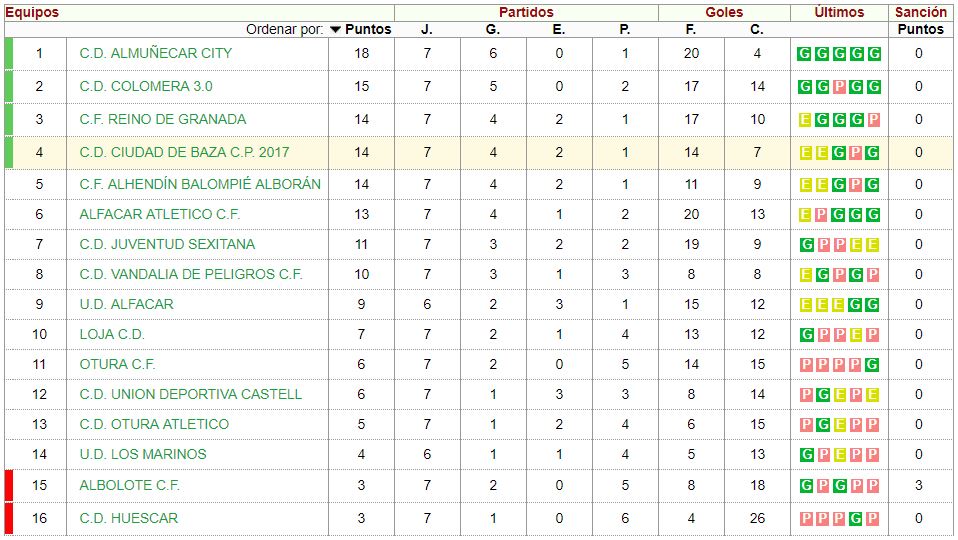This screenshot has height=540, width=958.
Task: Sort the table by the J. column
Action: pyautogui.click(x=427, y=30)
